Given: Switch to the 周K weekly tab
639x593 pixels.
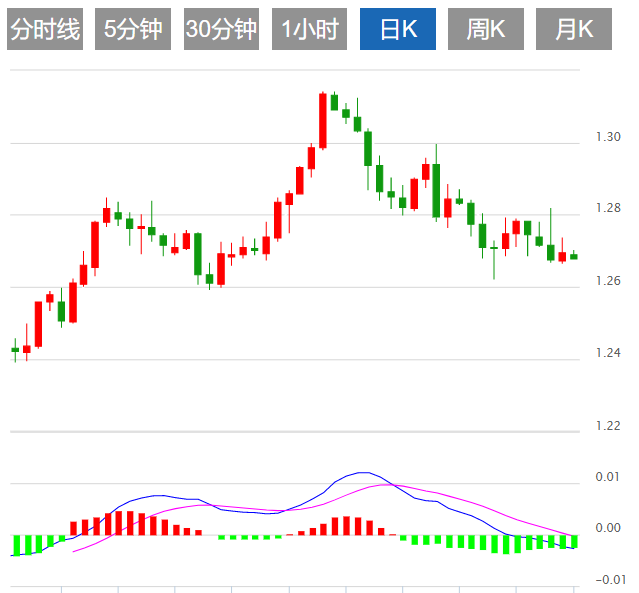Looking at the screenshot, I should coord(486,29).
